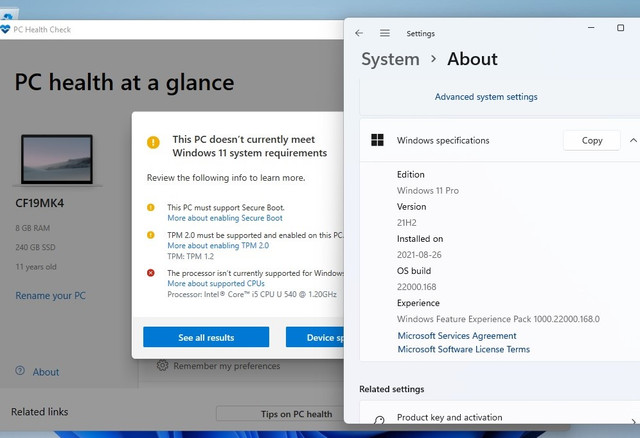Click the laptop thumbnail image in PC Health Check
The height and width of the screenshot is (438, 640).
pos(57,160)
